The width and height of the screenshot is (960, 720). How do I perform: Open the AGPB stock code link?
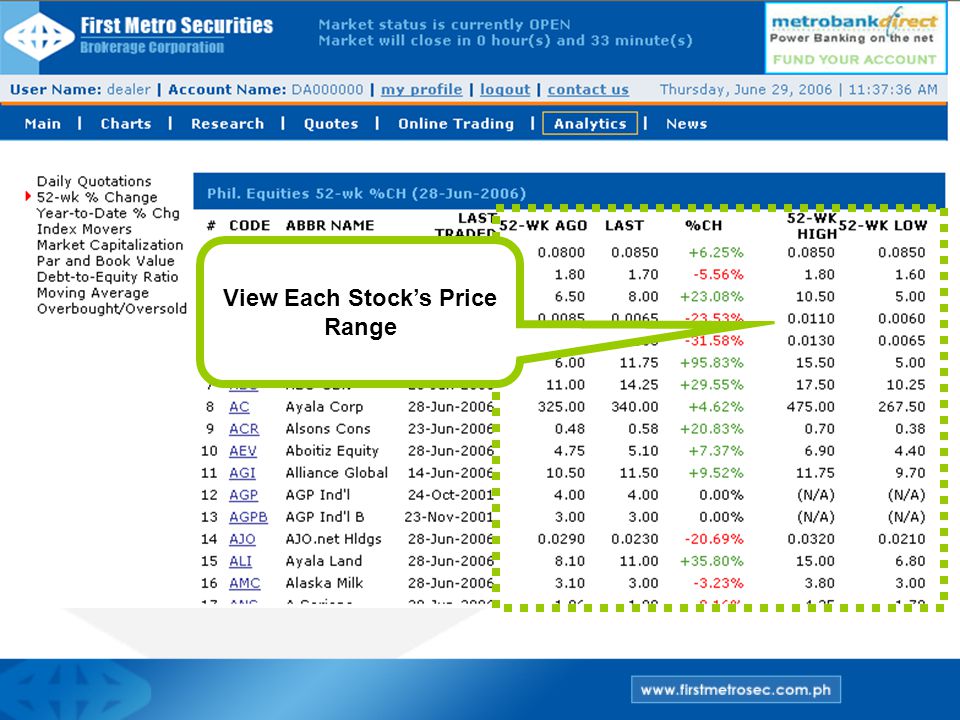(248, 517)
